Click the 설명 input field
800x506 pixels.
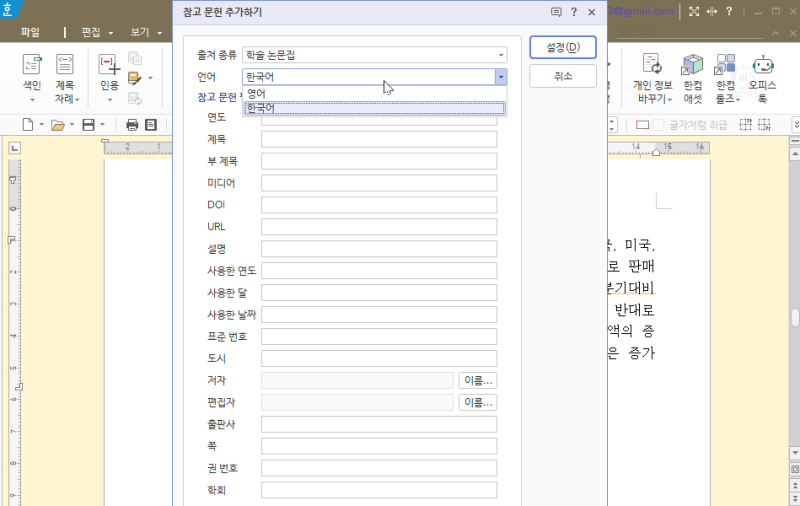pos(379,249)
